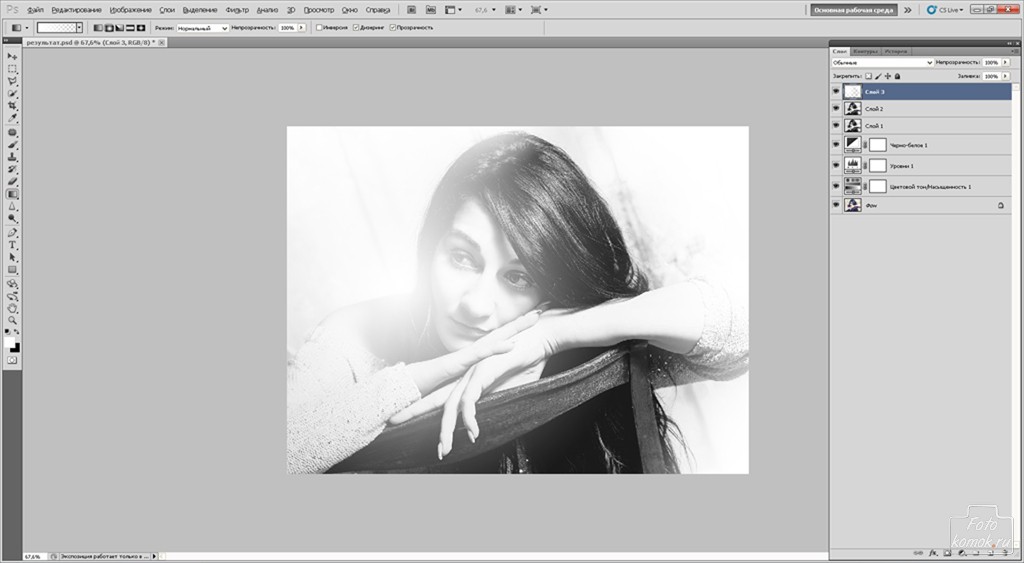
Task: Switch to the Контуры tab
Action: pyautogui.click(x=866, y=51)
